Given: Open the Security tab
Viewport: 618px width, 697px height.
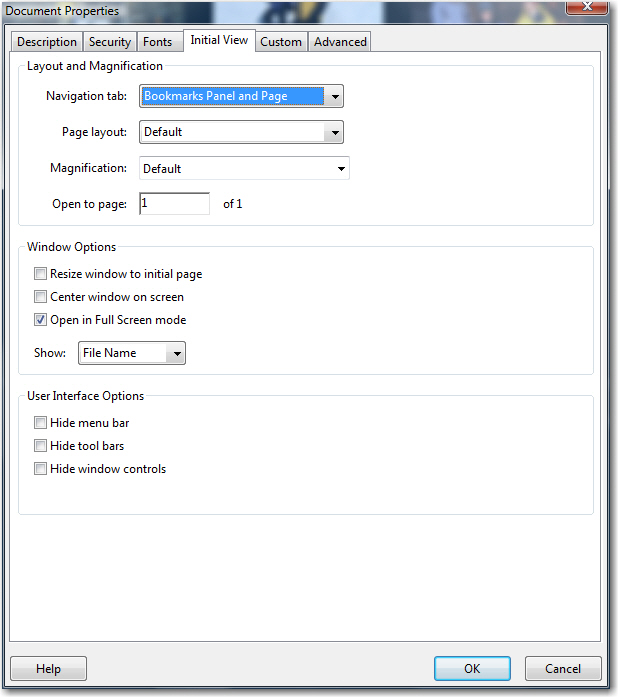Looking at the screenshot, I should pyautogui.click(x=110, y=42).
